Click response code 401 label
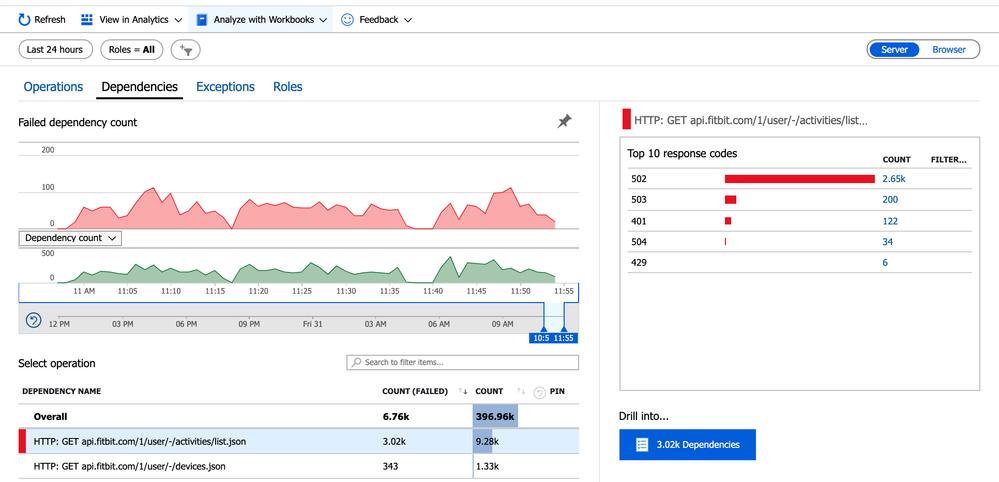 tap(638, 222)
